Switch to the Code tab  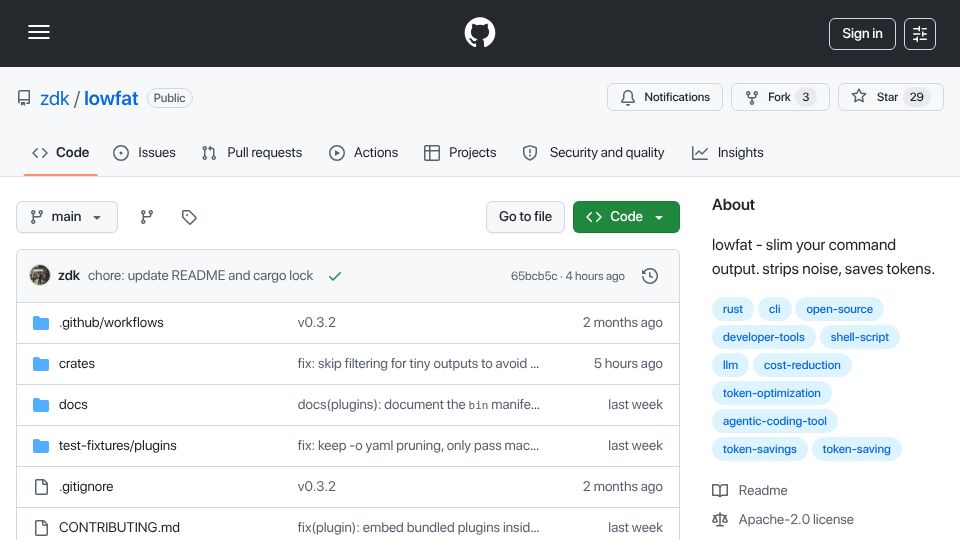pyautogui.click(x=61, y=152)
